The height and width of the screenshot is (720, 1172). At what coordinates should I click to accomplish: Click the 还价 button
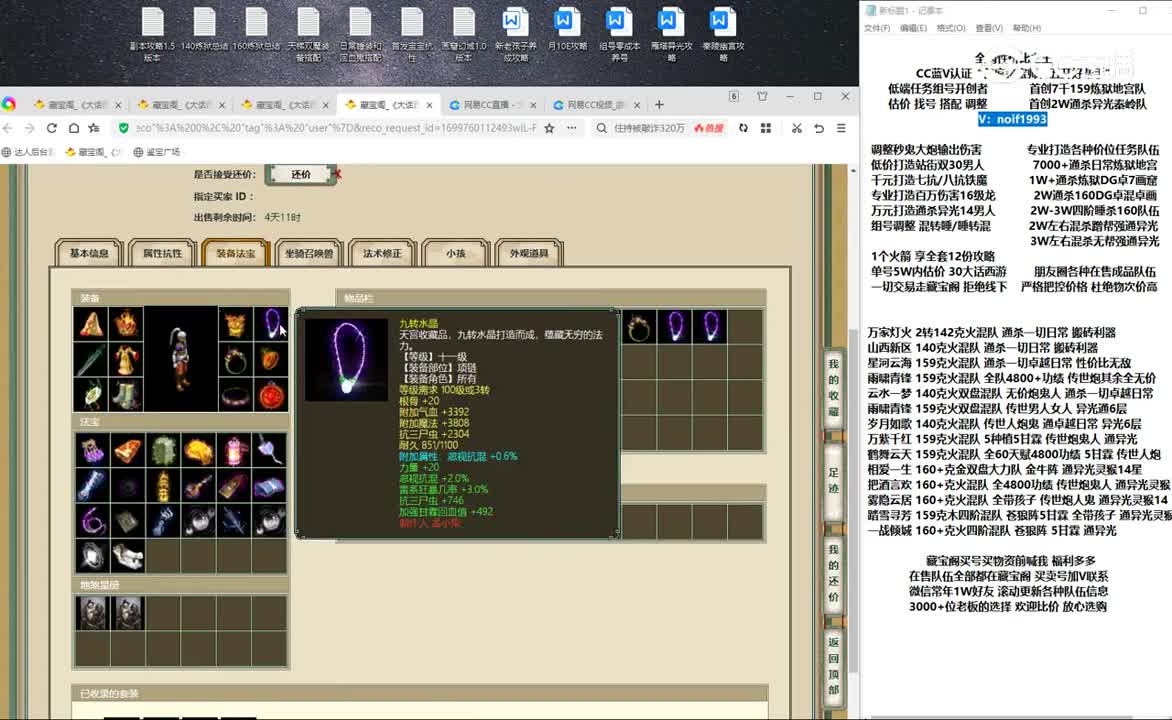click(300, 174)
